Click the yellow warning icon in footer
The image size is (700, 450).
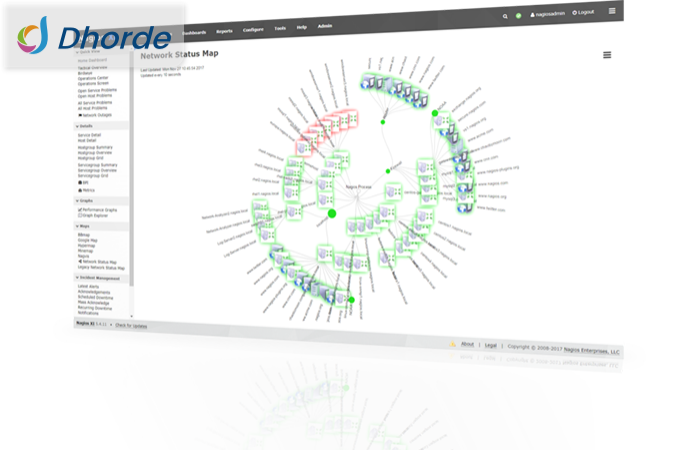tap(452, 344)
